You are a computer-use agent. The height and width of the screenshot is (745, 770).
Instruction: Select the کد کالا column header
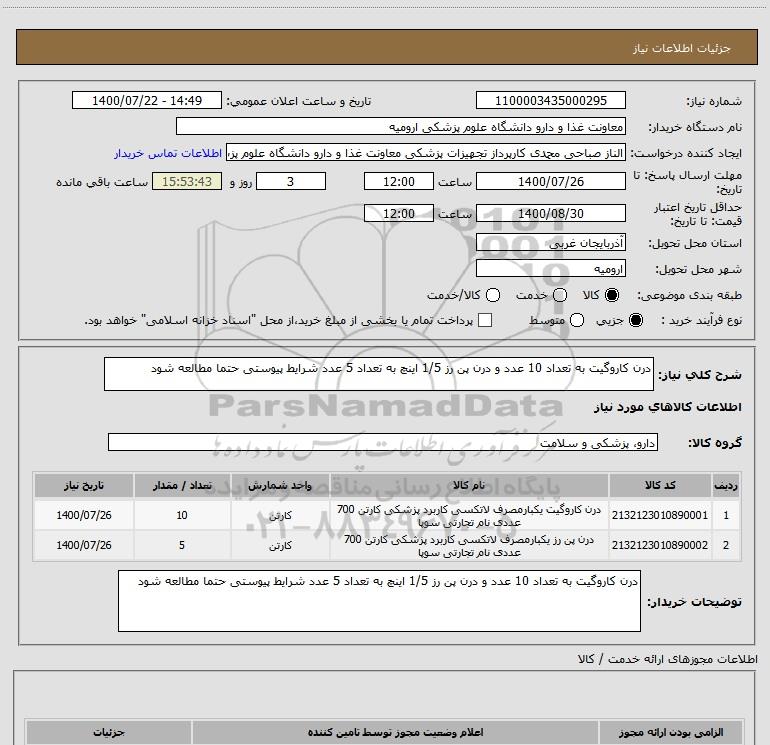pyautogui.click(x=660, y=485)
